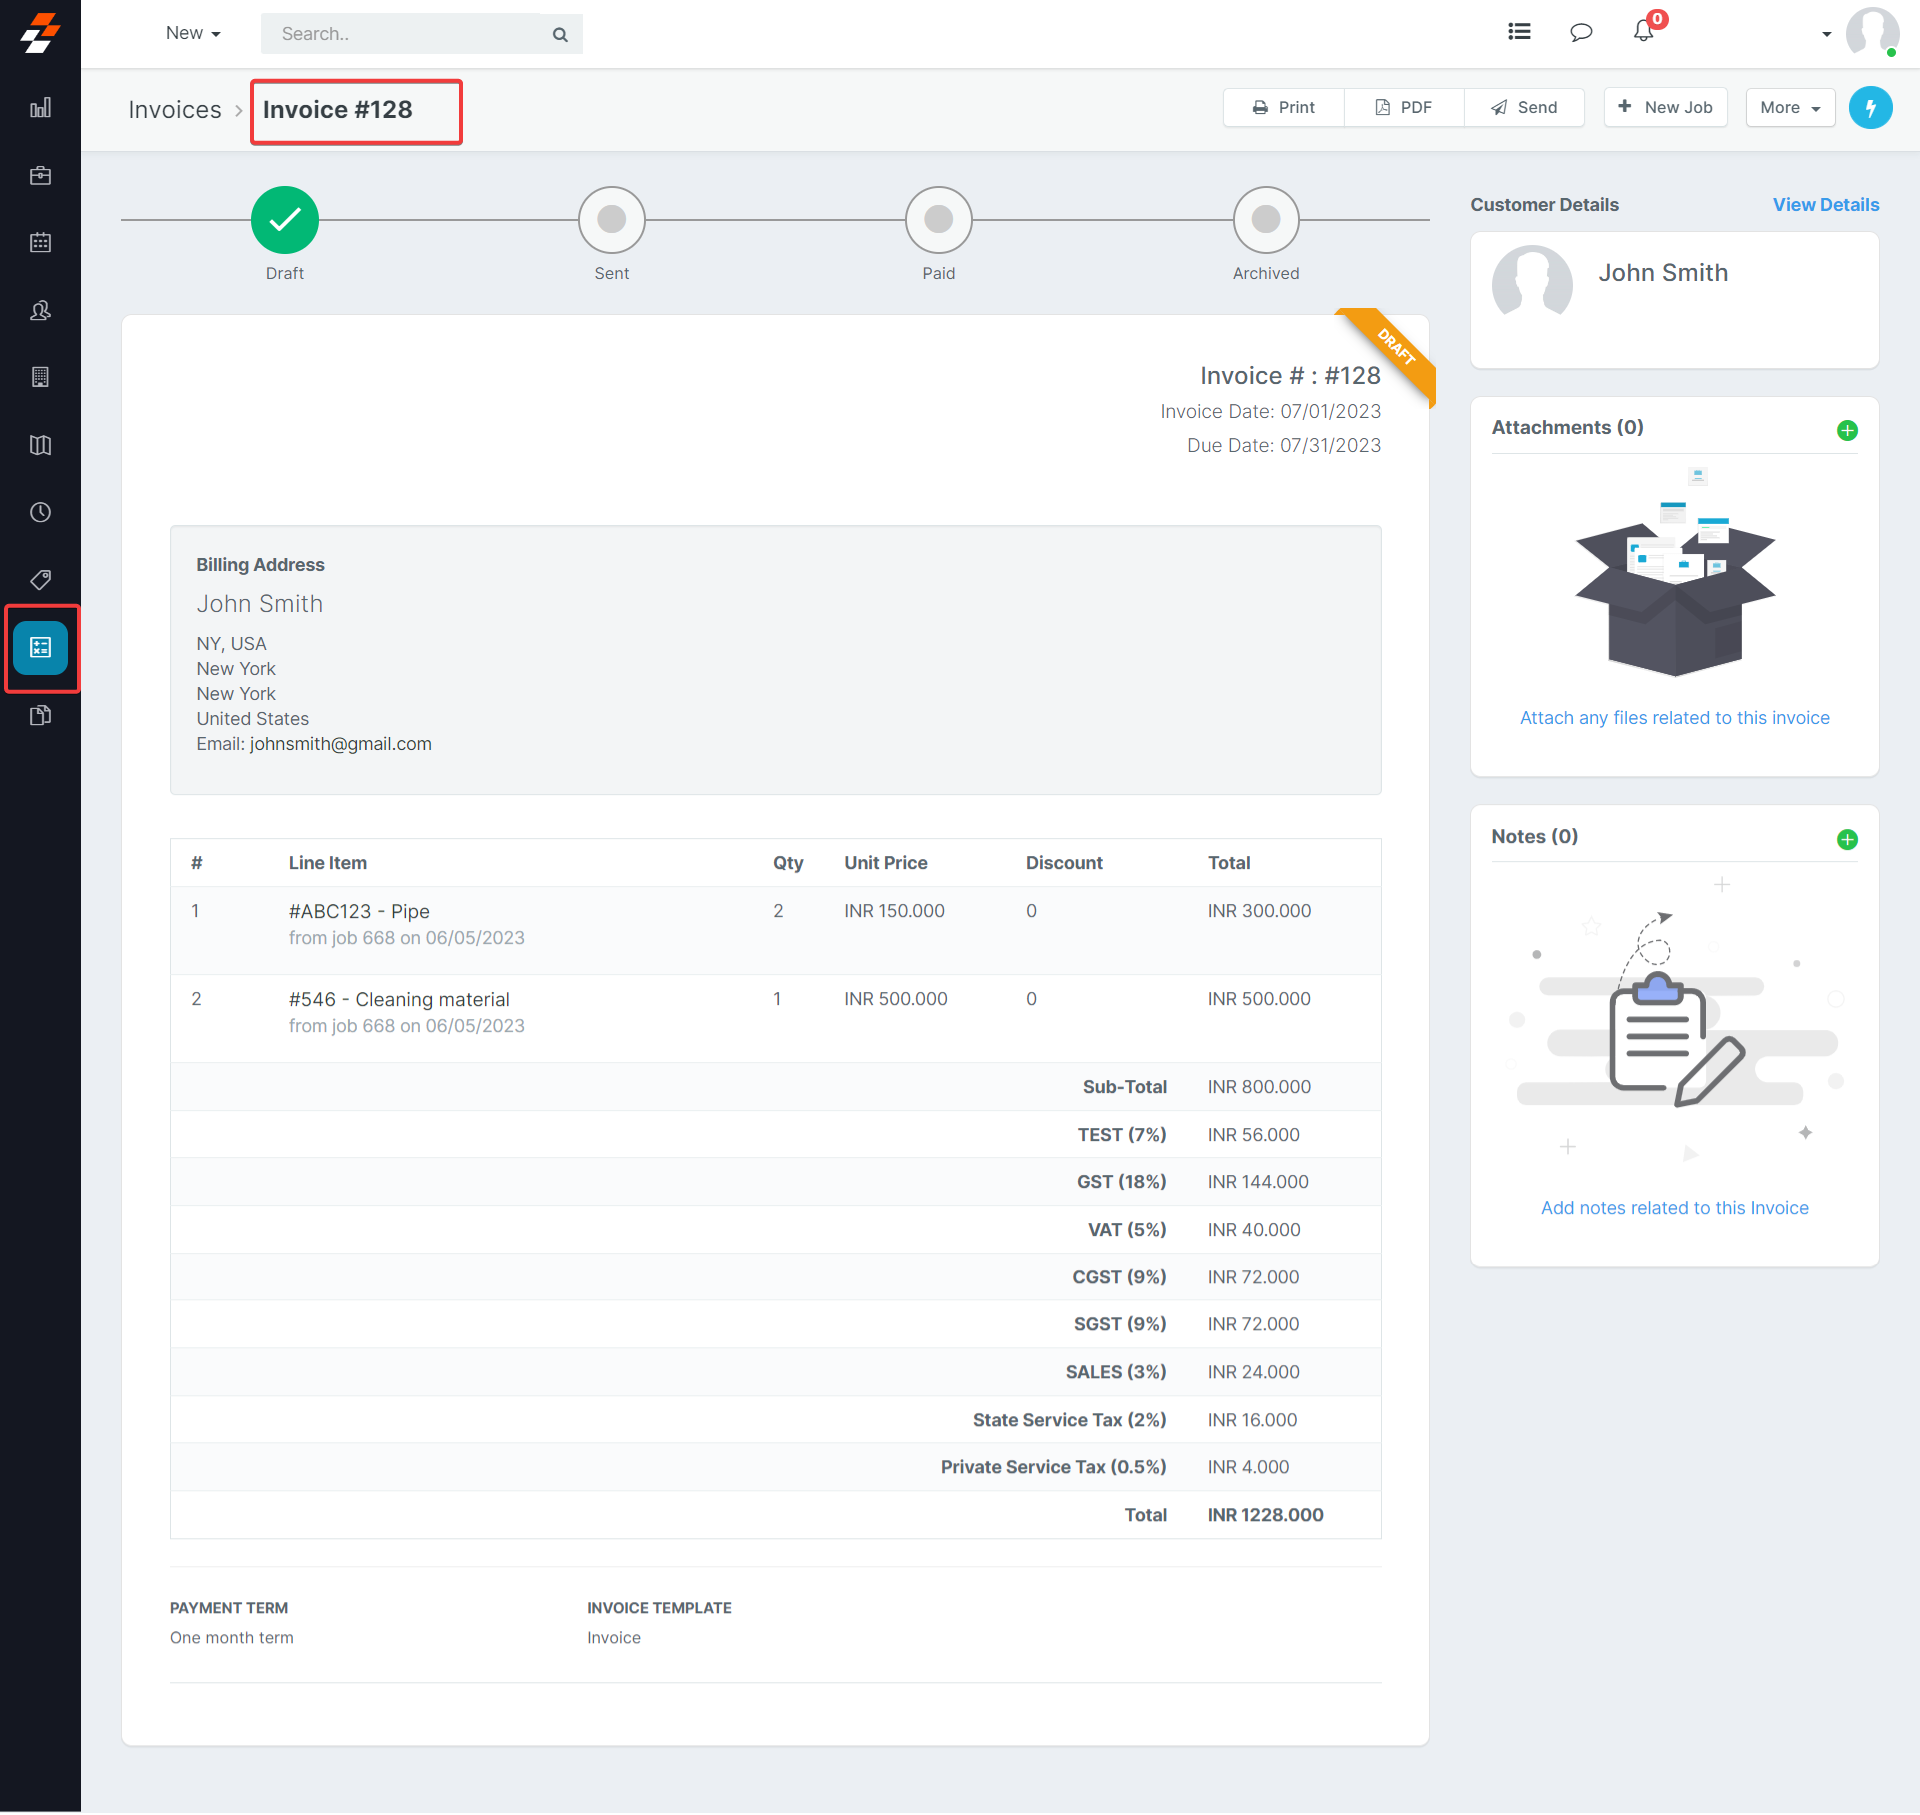1920x1815 pixels.
Task: Click the notification bell icon
Action: (1643, 32)
